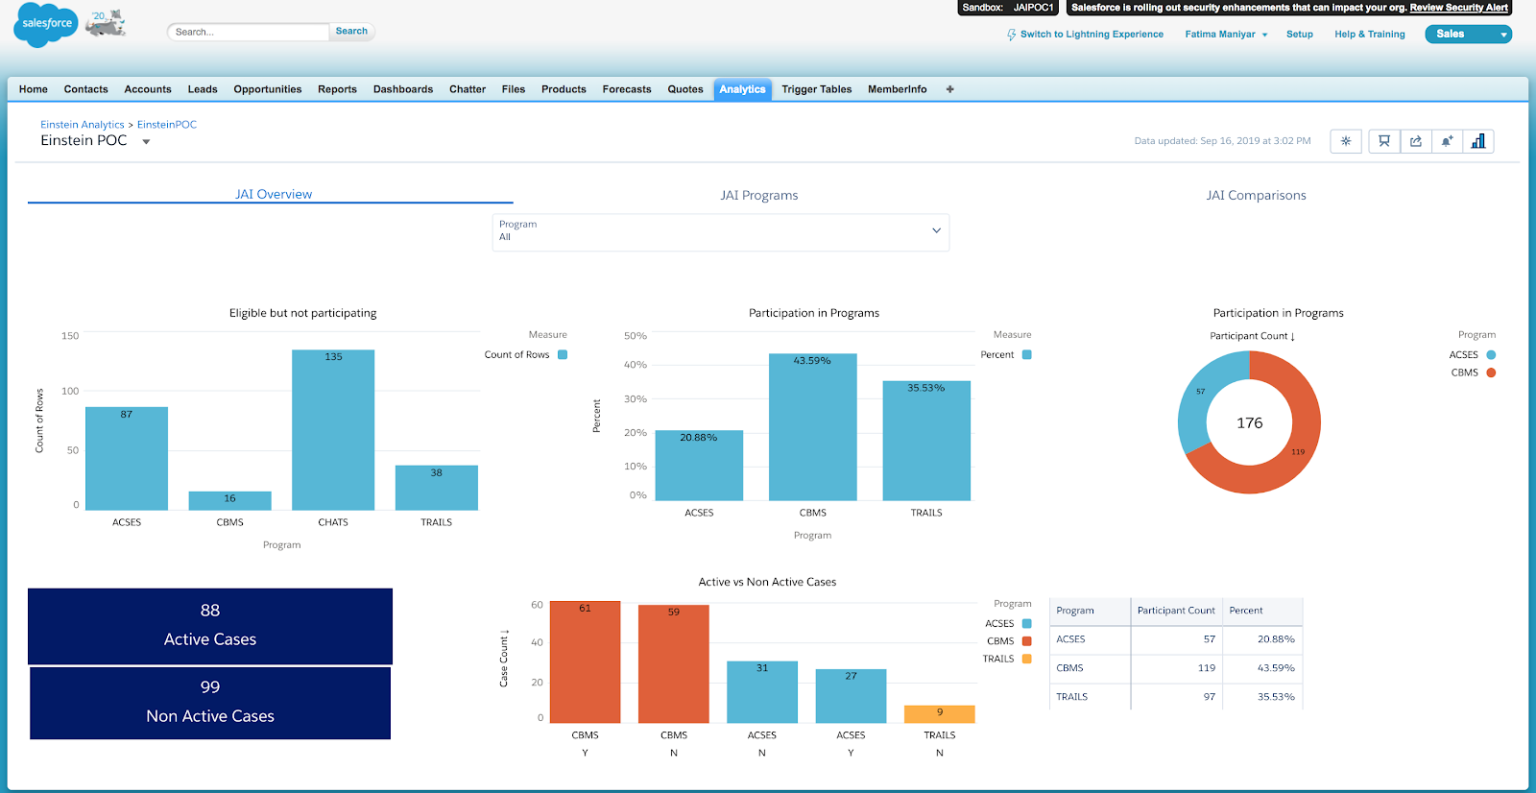Image resolution: width=1536 pixels, height=793 pixels.
Task: Click the Active Cases 88 tile
Action: coord(210,626)
